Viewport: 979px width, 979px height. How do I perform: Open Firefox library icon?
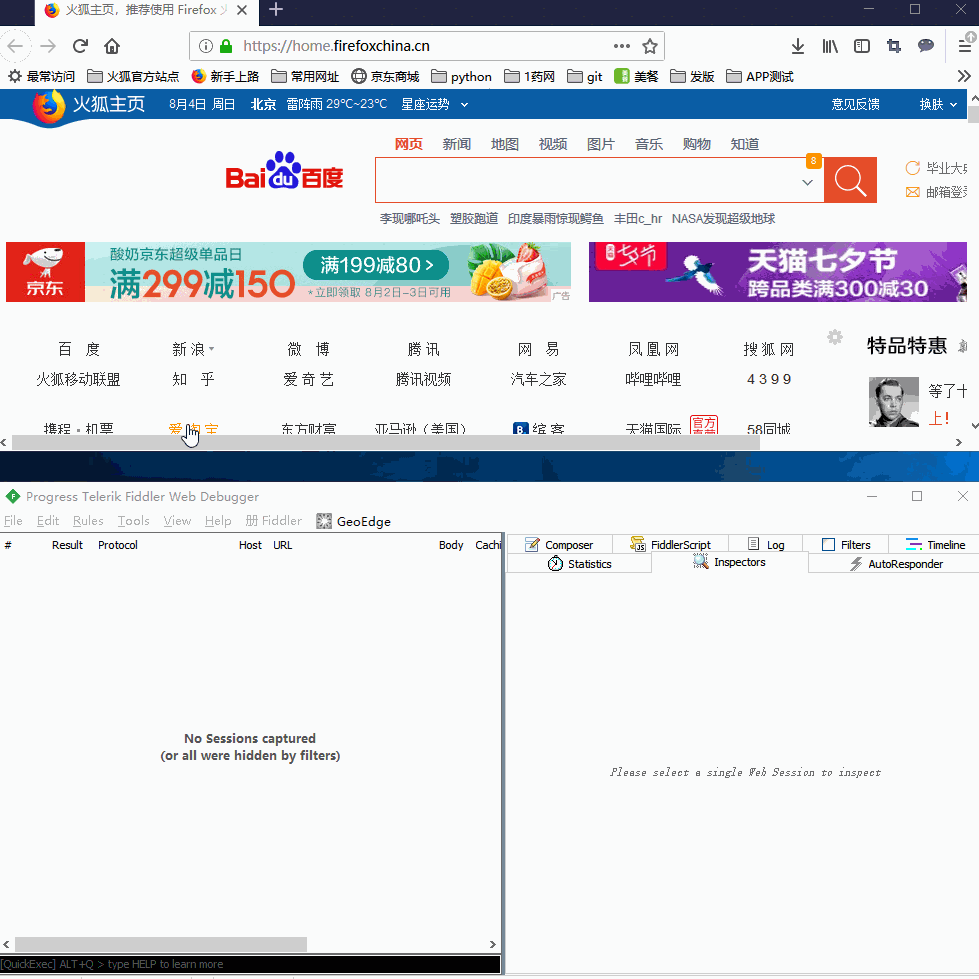pos(830,46)
